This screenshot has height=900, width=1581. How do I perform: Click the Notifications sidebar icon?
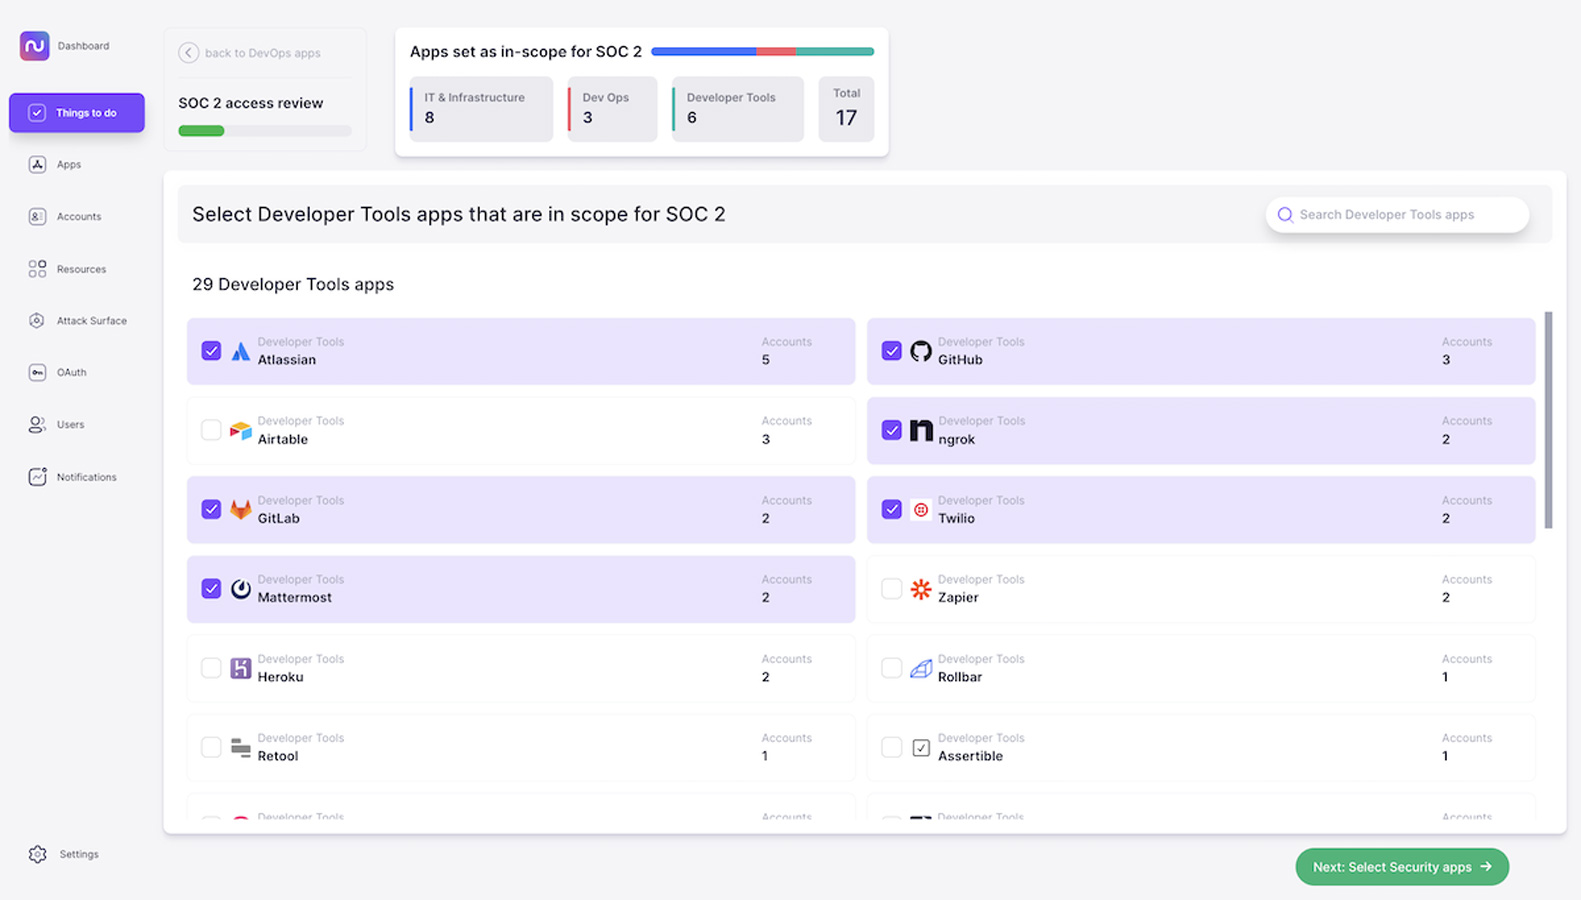(x=37, y=477)
